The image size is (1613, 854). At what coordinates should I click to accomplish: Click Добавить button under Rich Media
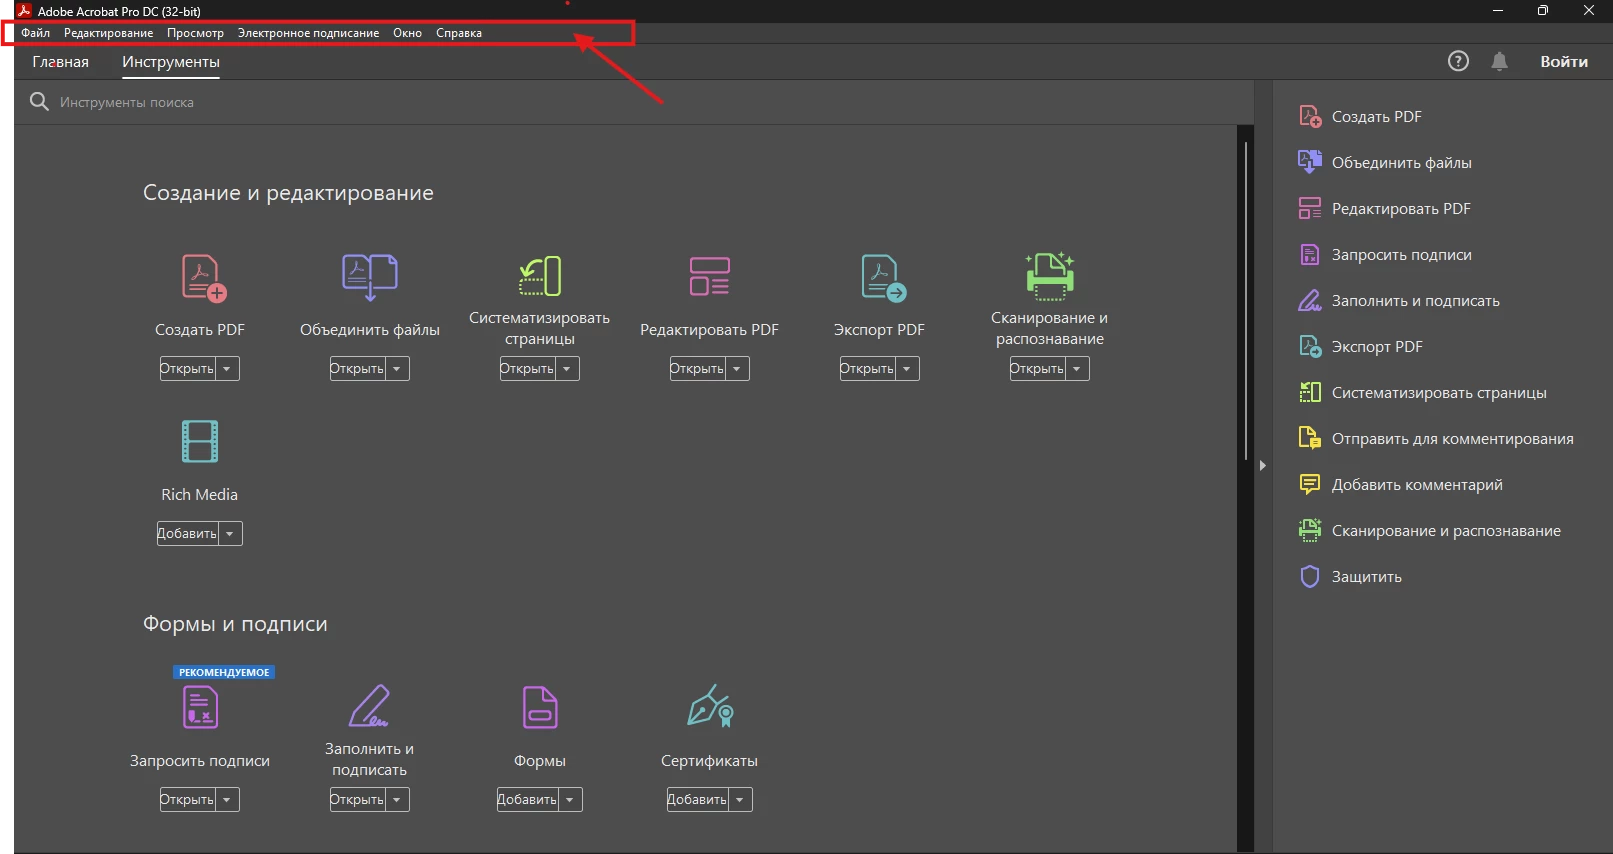coord(188,534)
